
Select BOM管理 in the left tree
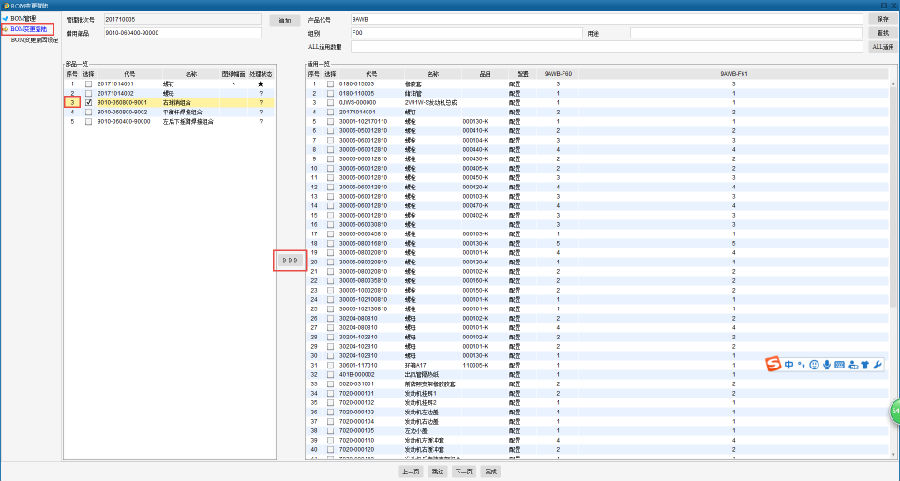(x=24, y=18)
